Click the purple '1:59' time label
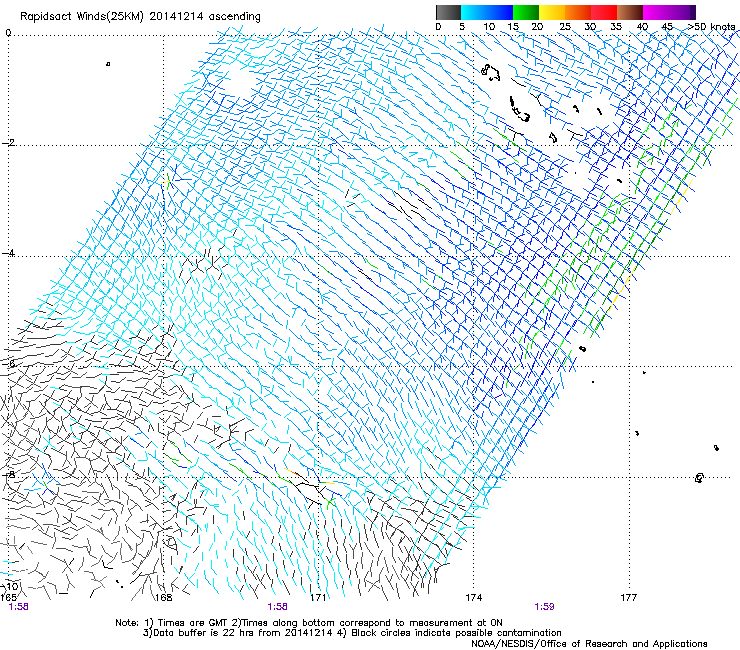 click(x=544, y=607)
